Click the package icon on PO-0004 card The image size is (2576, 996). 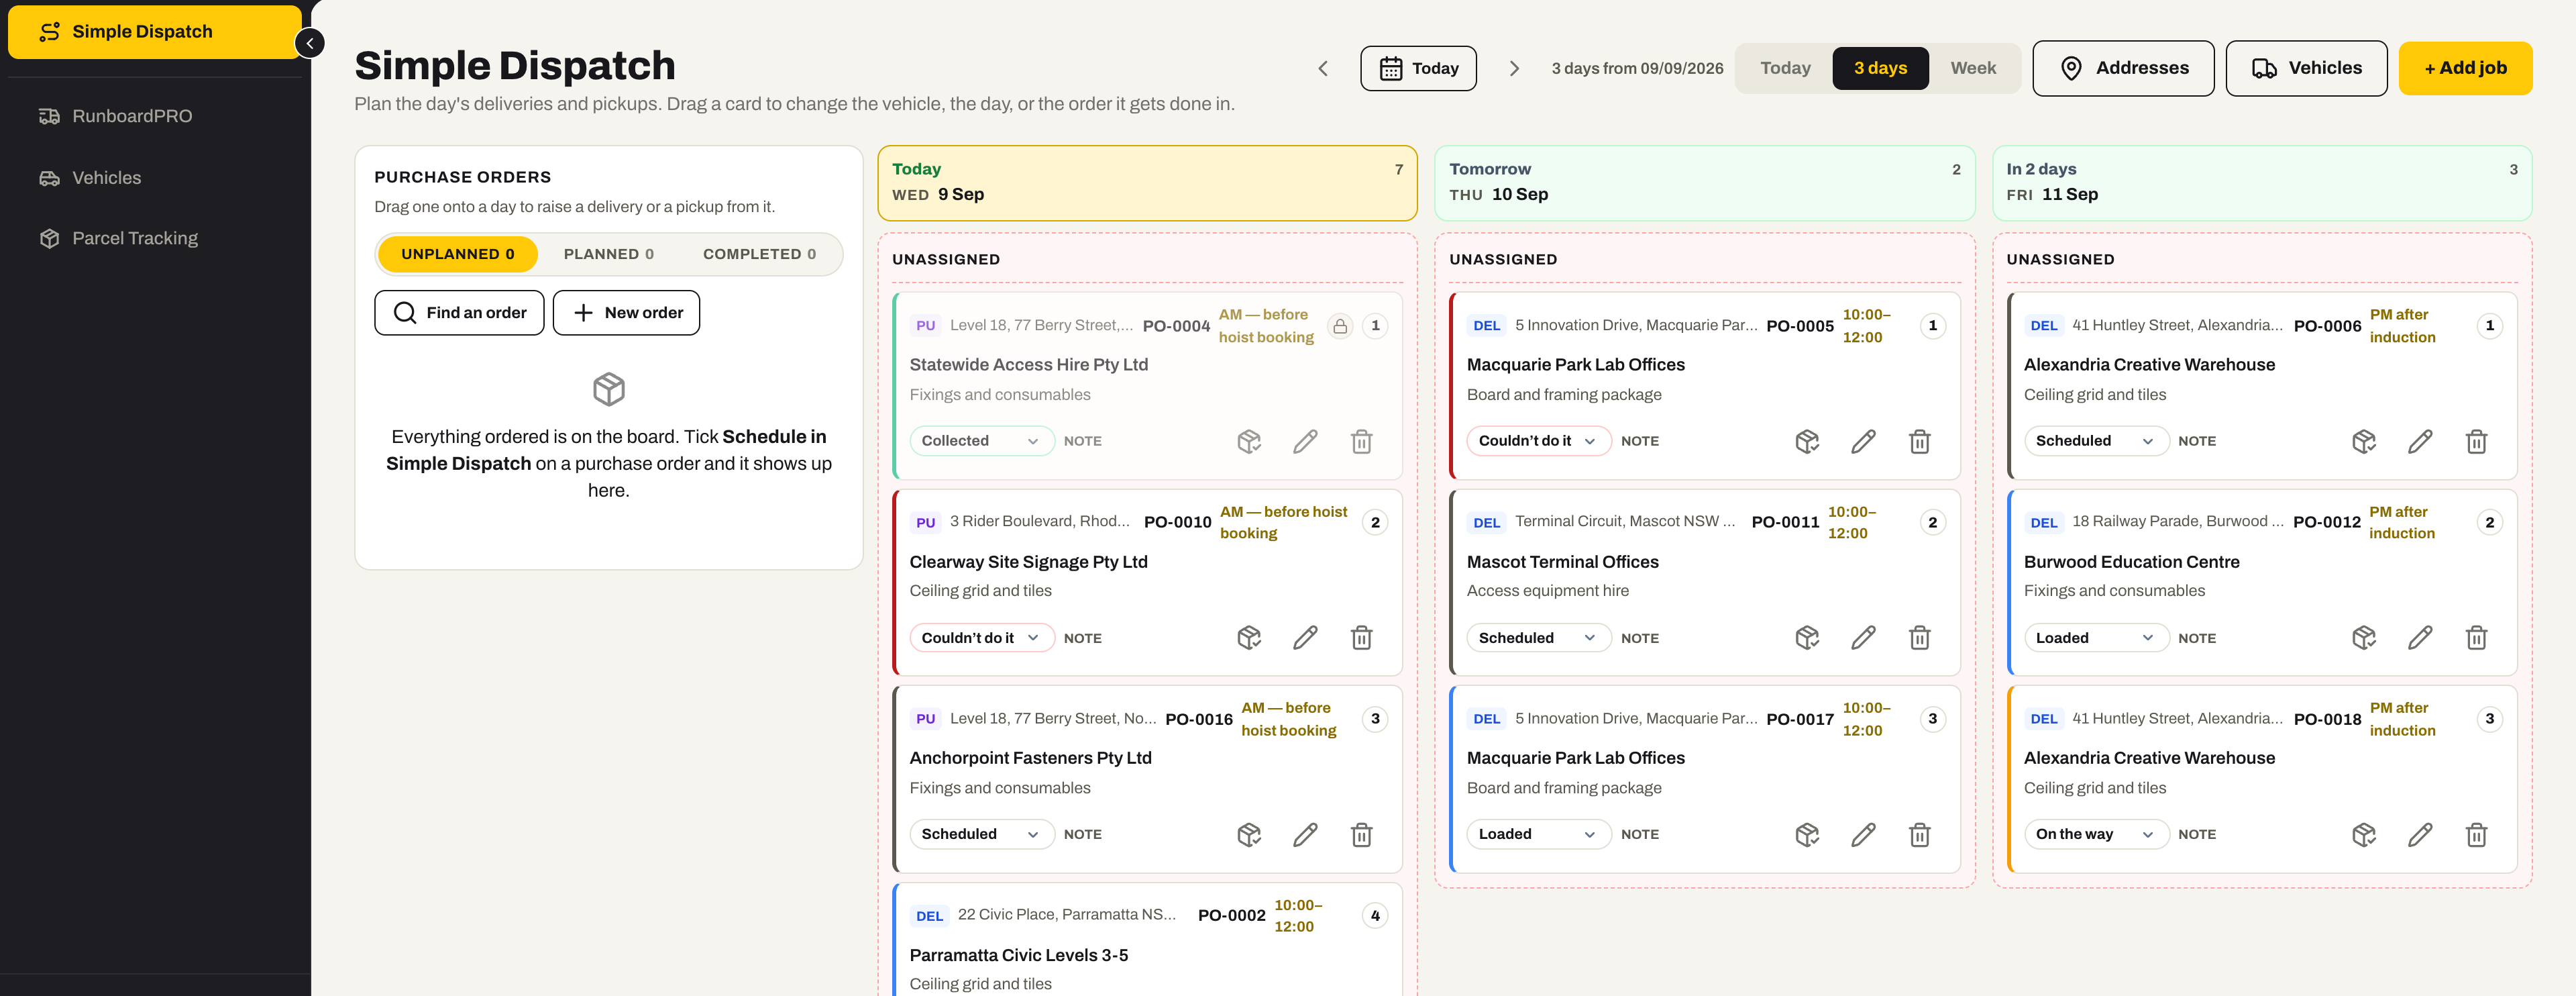[1249, 441]
